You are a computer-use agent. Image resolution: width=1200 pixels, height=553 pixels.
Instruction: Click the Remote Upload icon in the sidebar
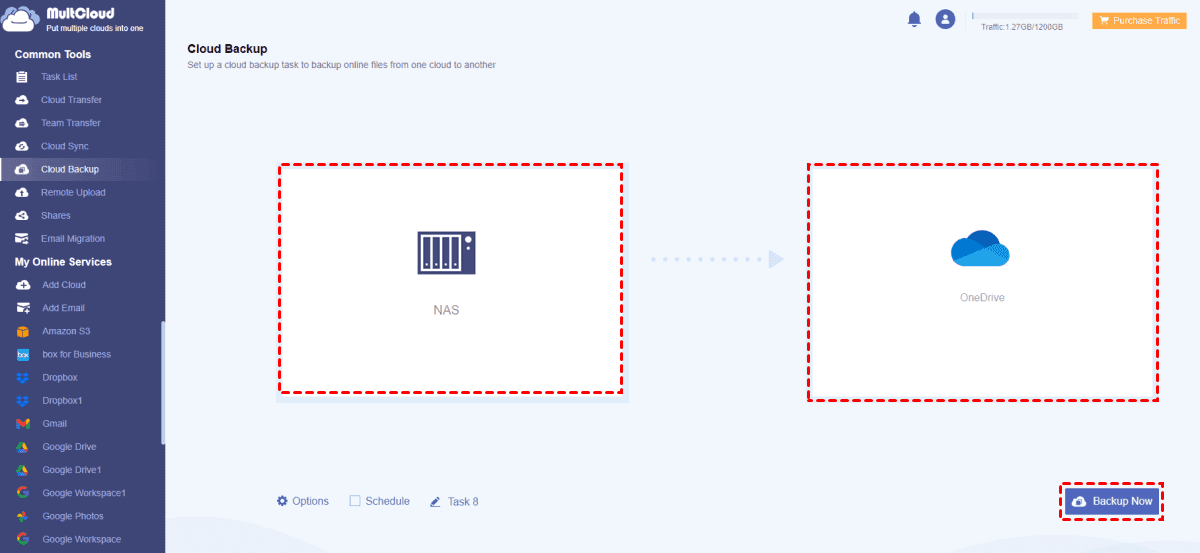coord(22,192)
